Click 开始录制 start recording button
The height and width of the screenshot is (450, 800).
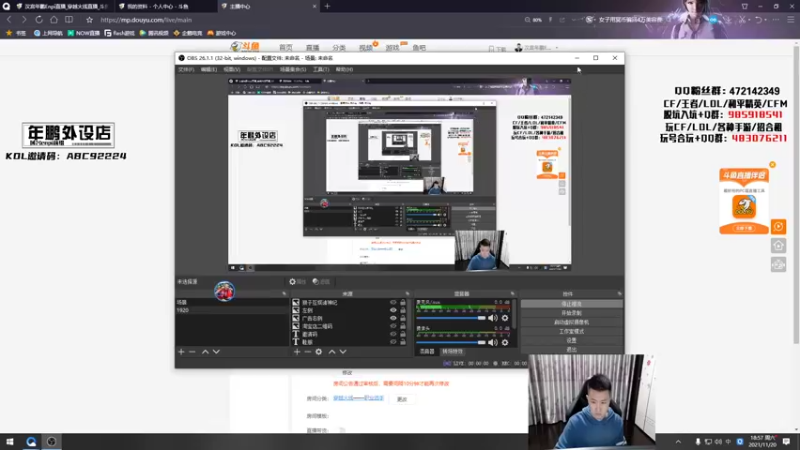pyautogui.click(x=571, y=313)
